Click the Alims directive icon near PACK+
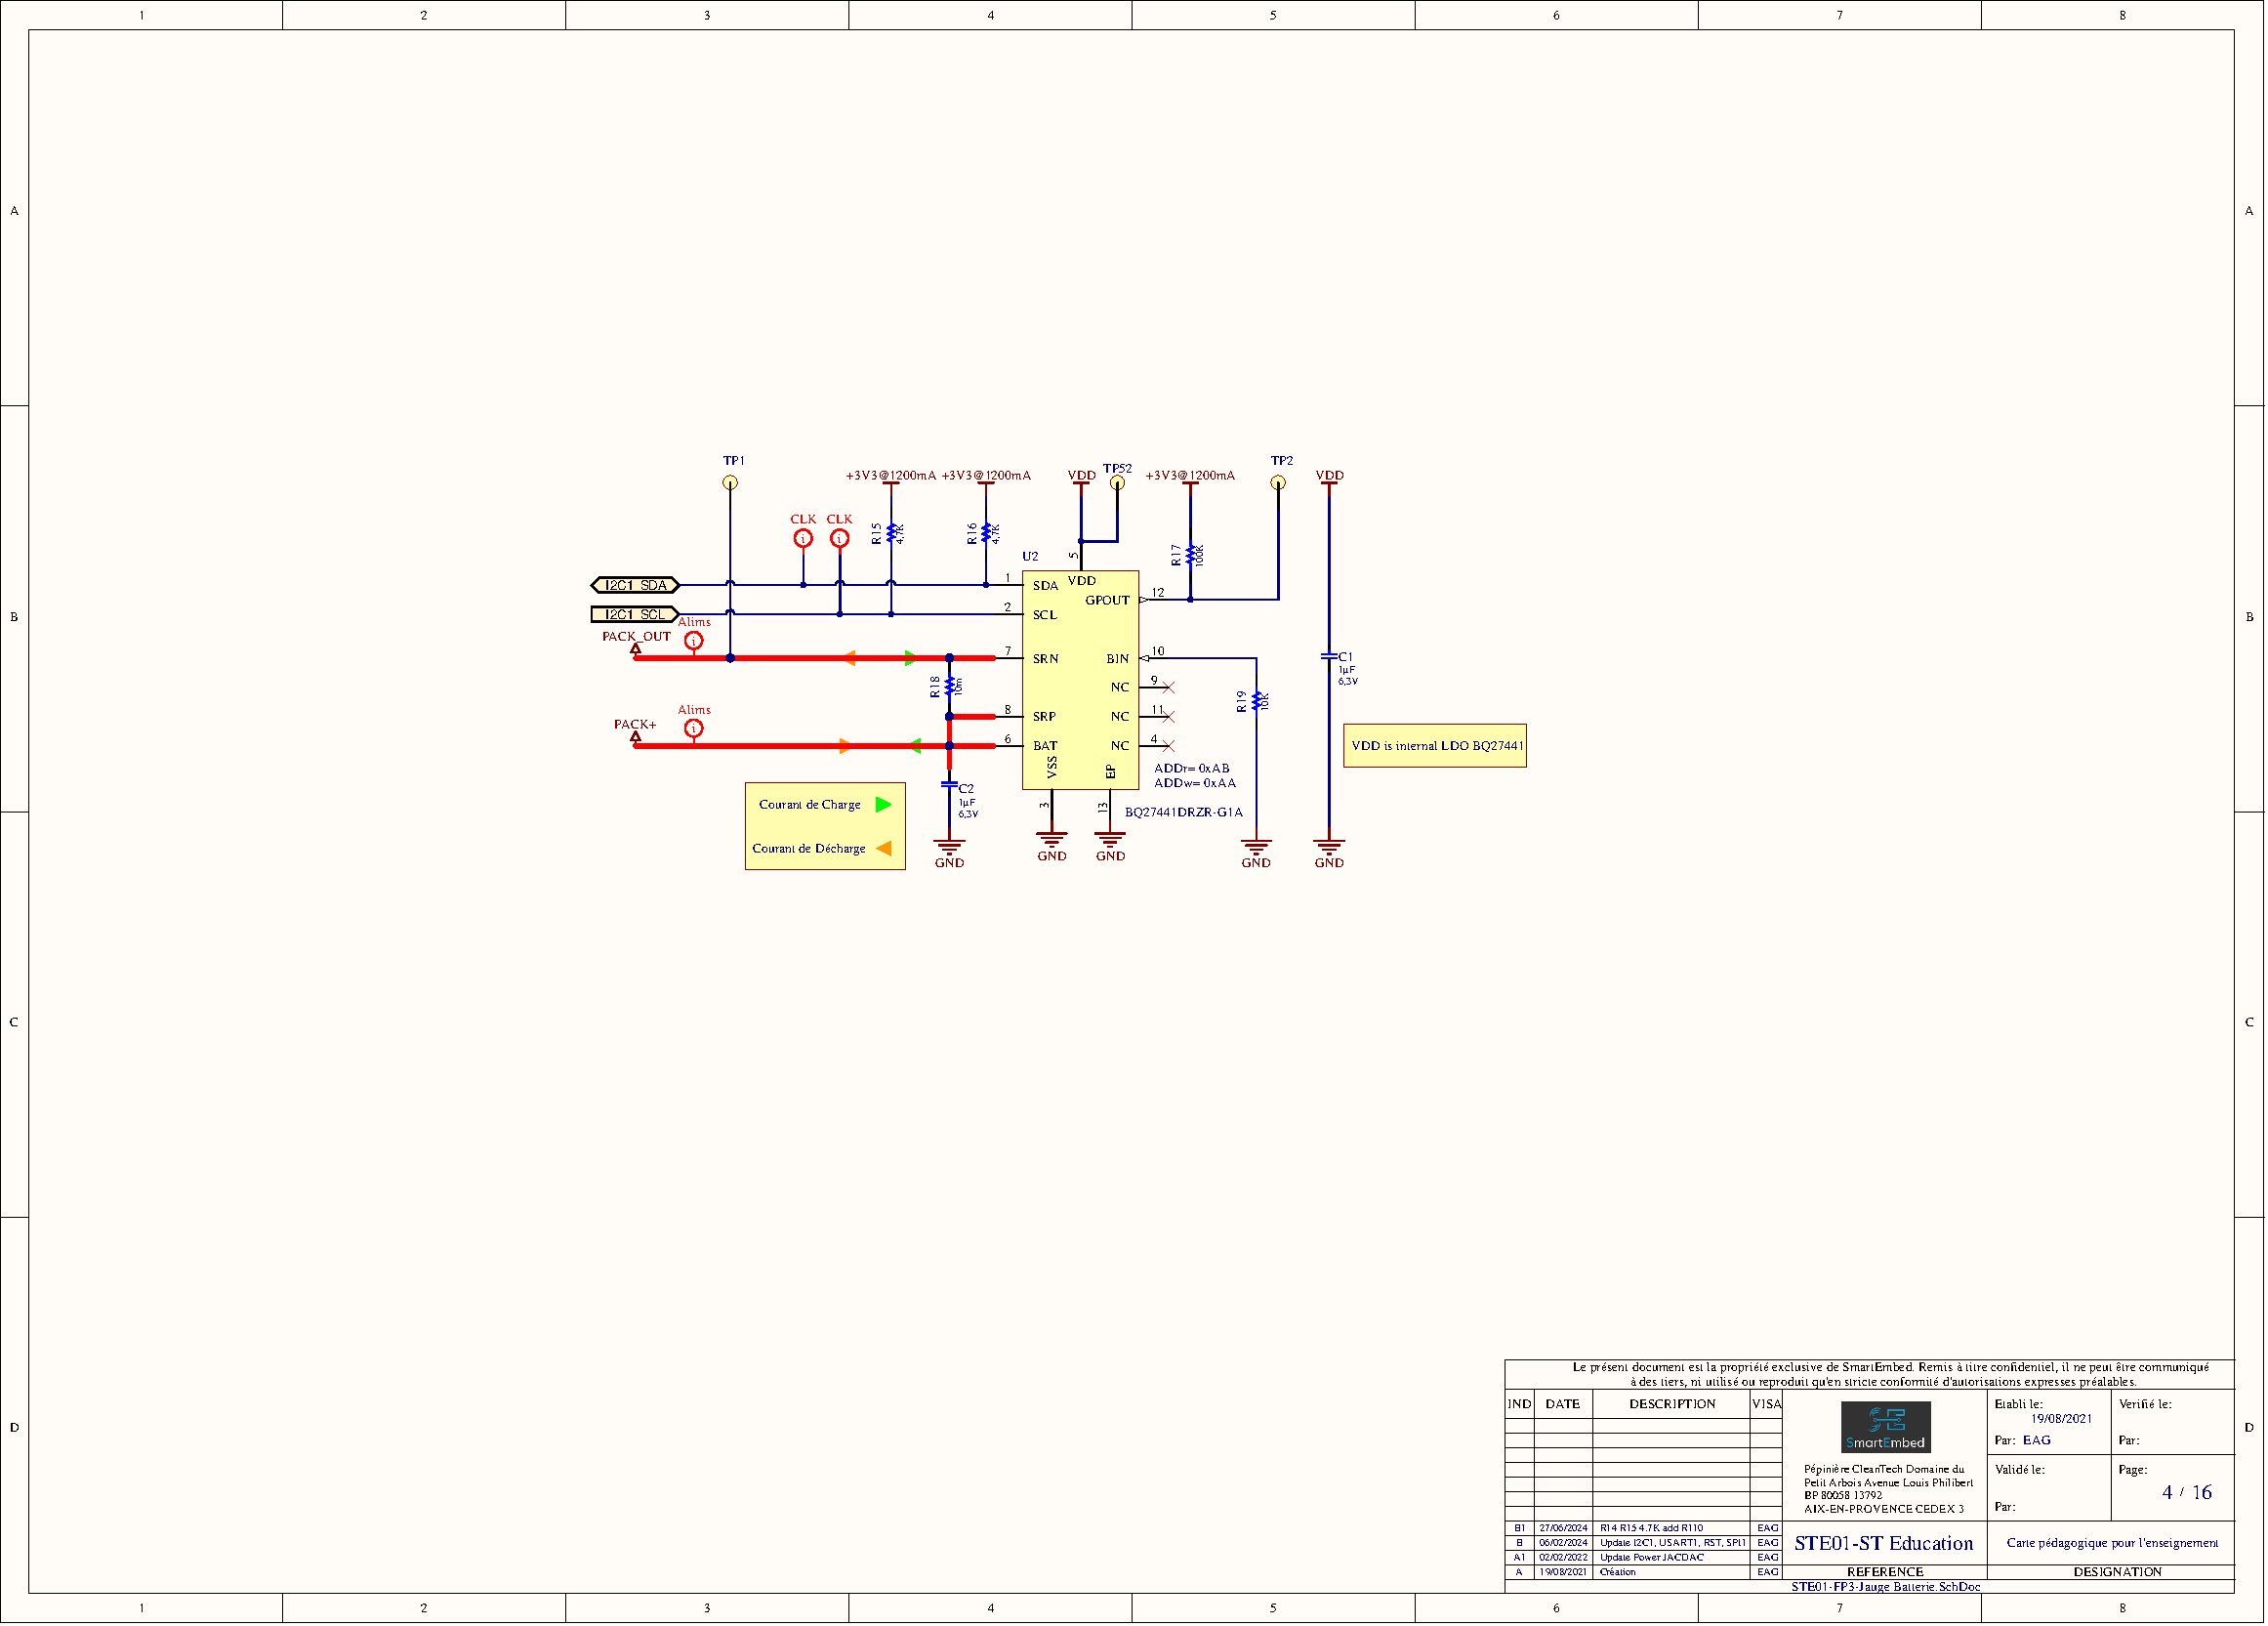 coord(693,729)
